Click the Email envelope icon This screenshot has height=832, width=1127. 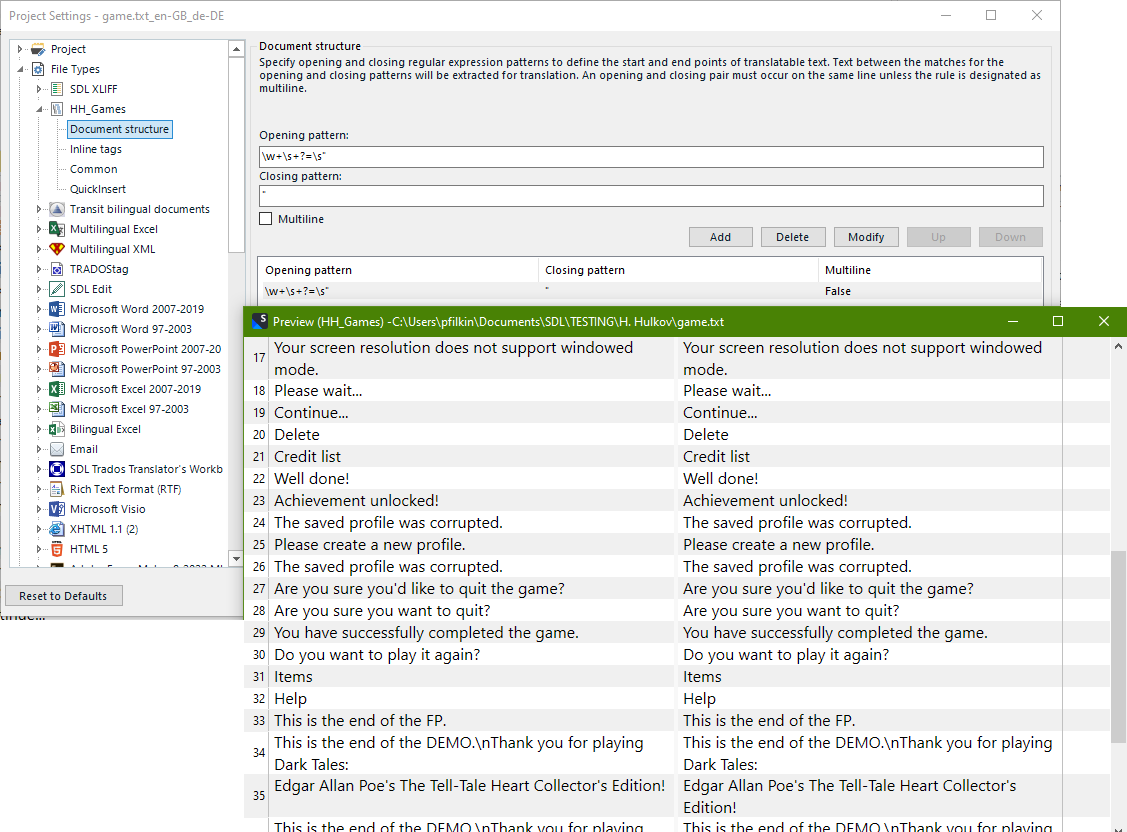click(x=58, y=449)
